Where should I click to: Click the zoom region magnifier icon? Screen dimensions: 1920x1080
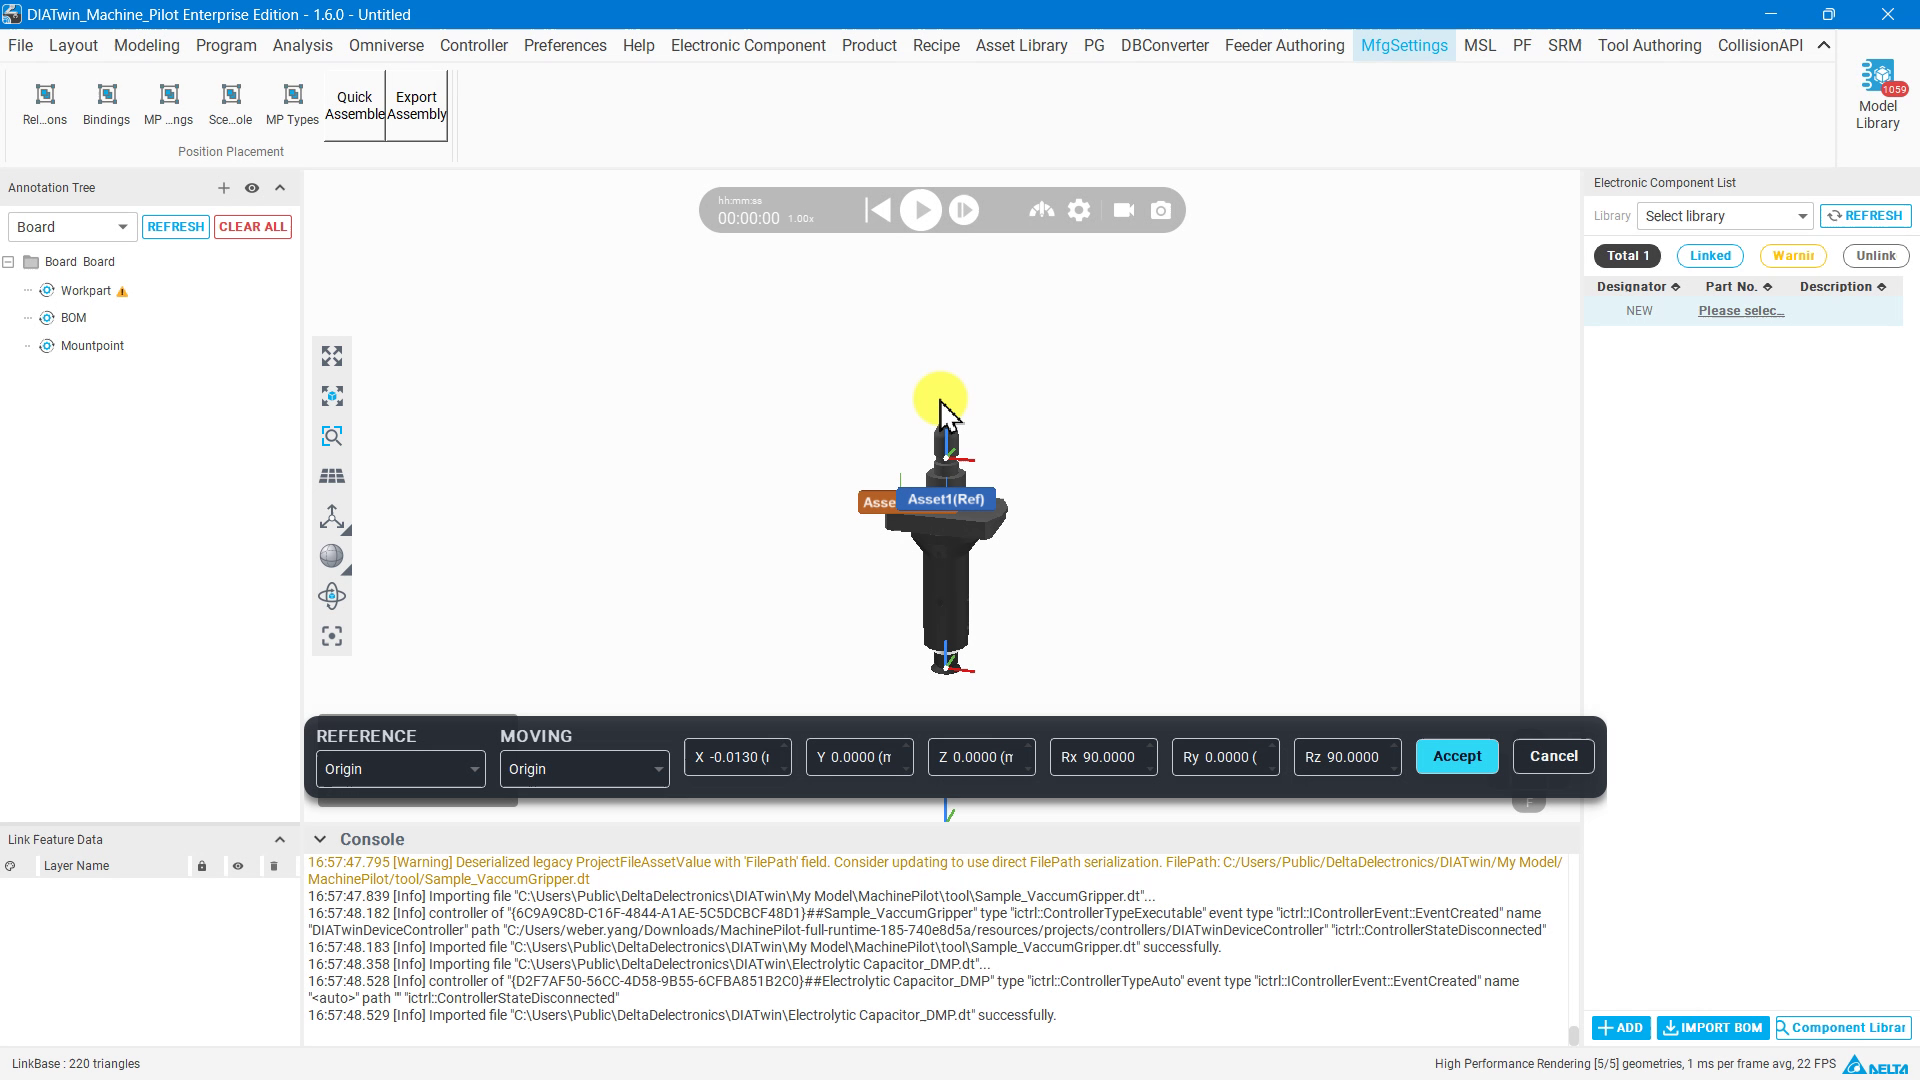(x=332, y=436)
